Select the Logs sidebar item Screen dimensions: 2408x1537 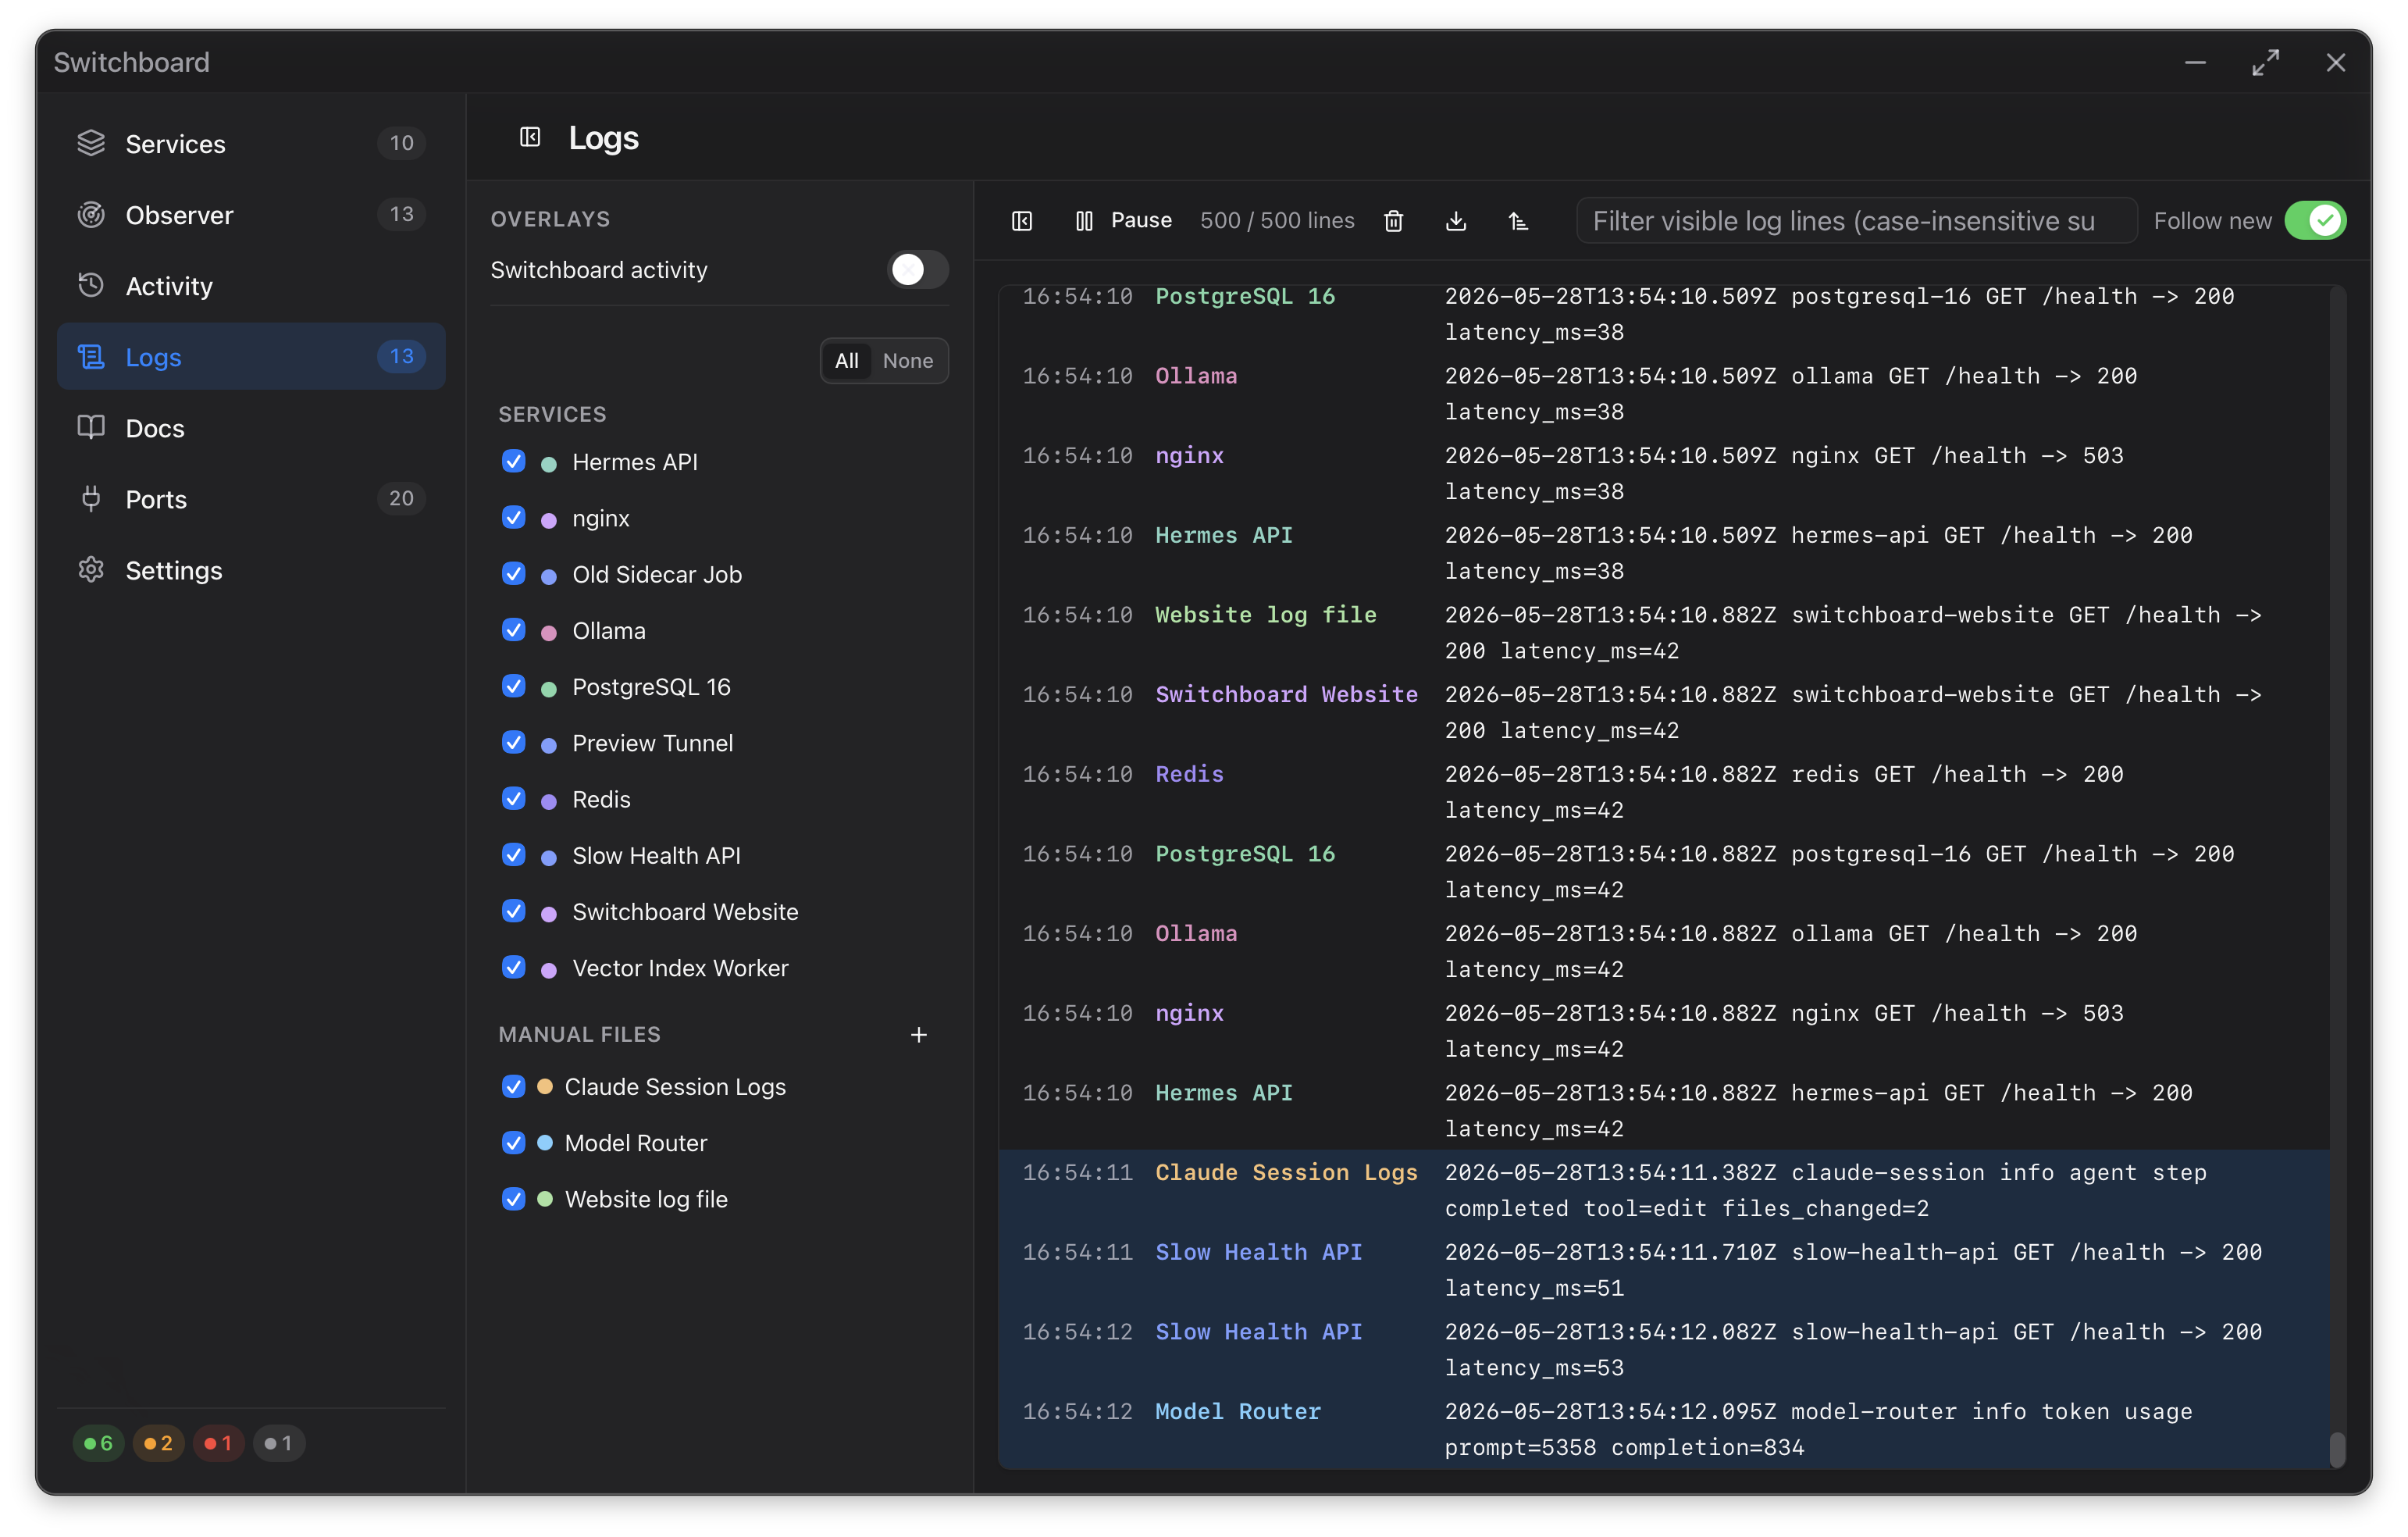[x=251, y=356]
